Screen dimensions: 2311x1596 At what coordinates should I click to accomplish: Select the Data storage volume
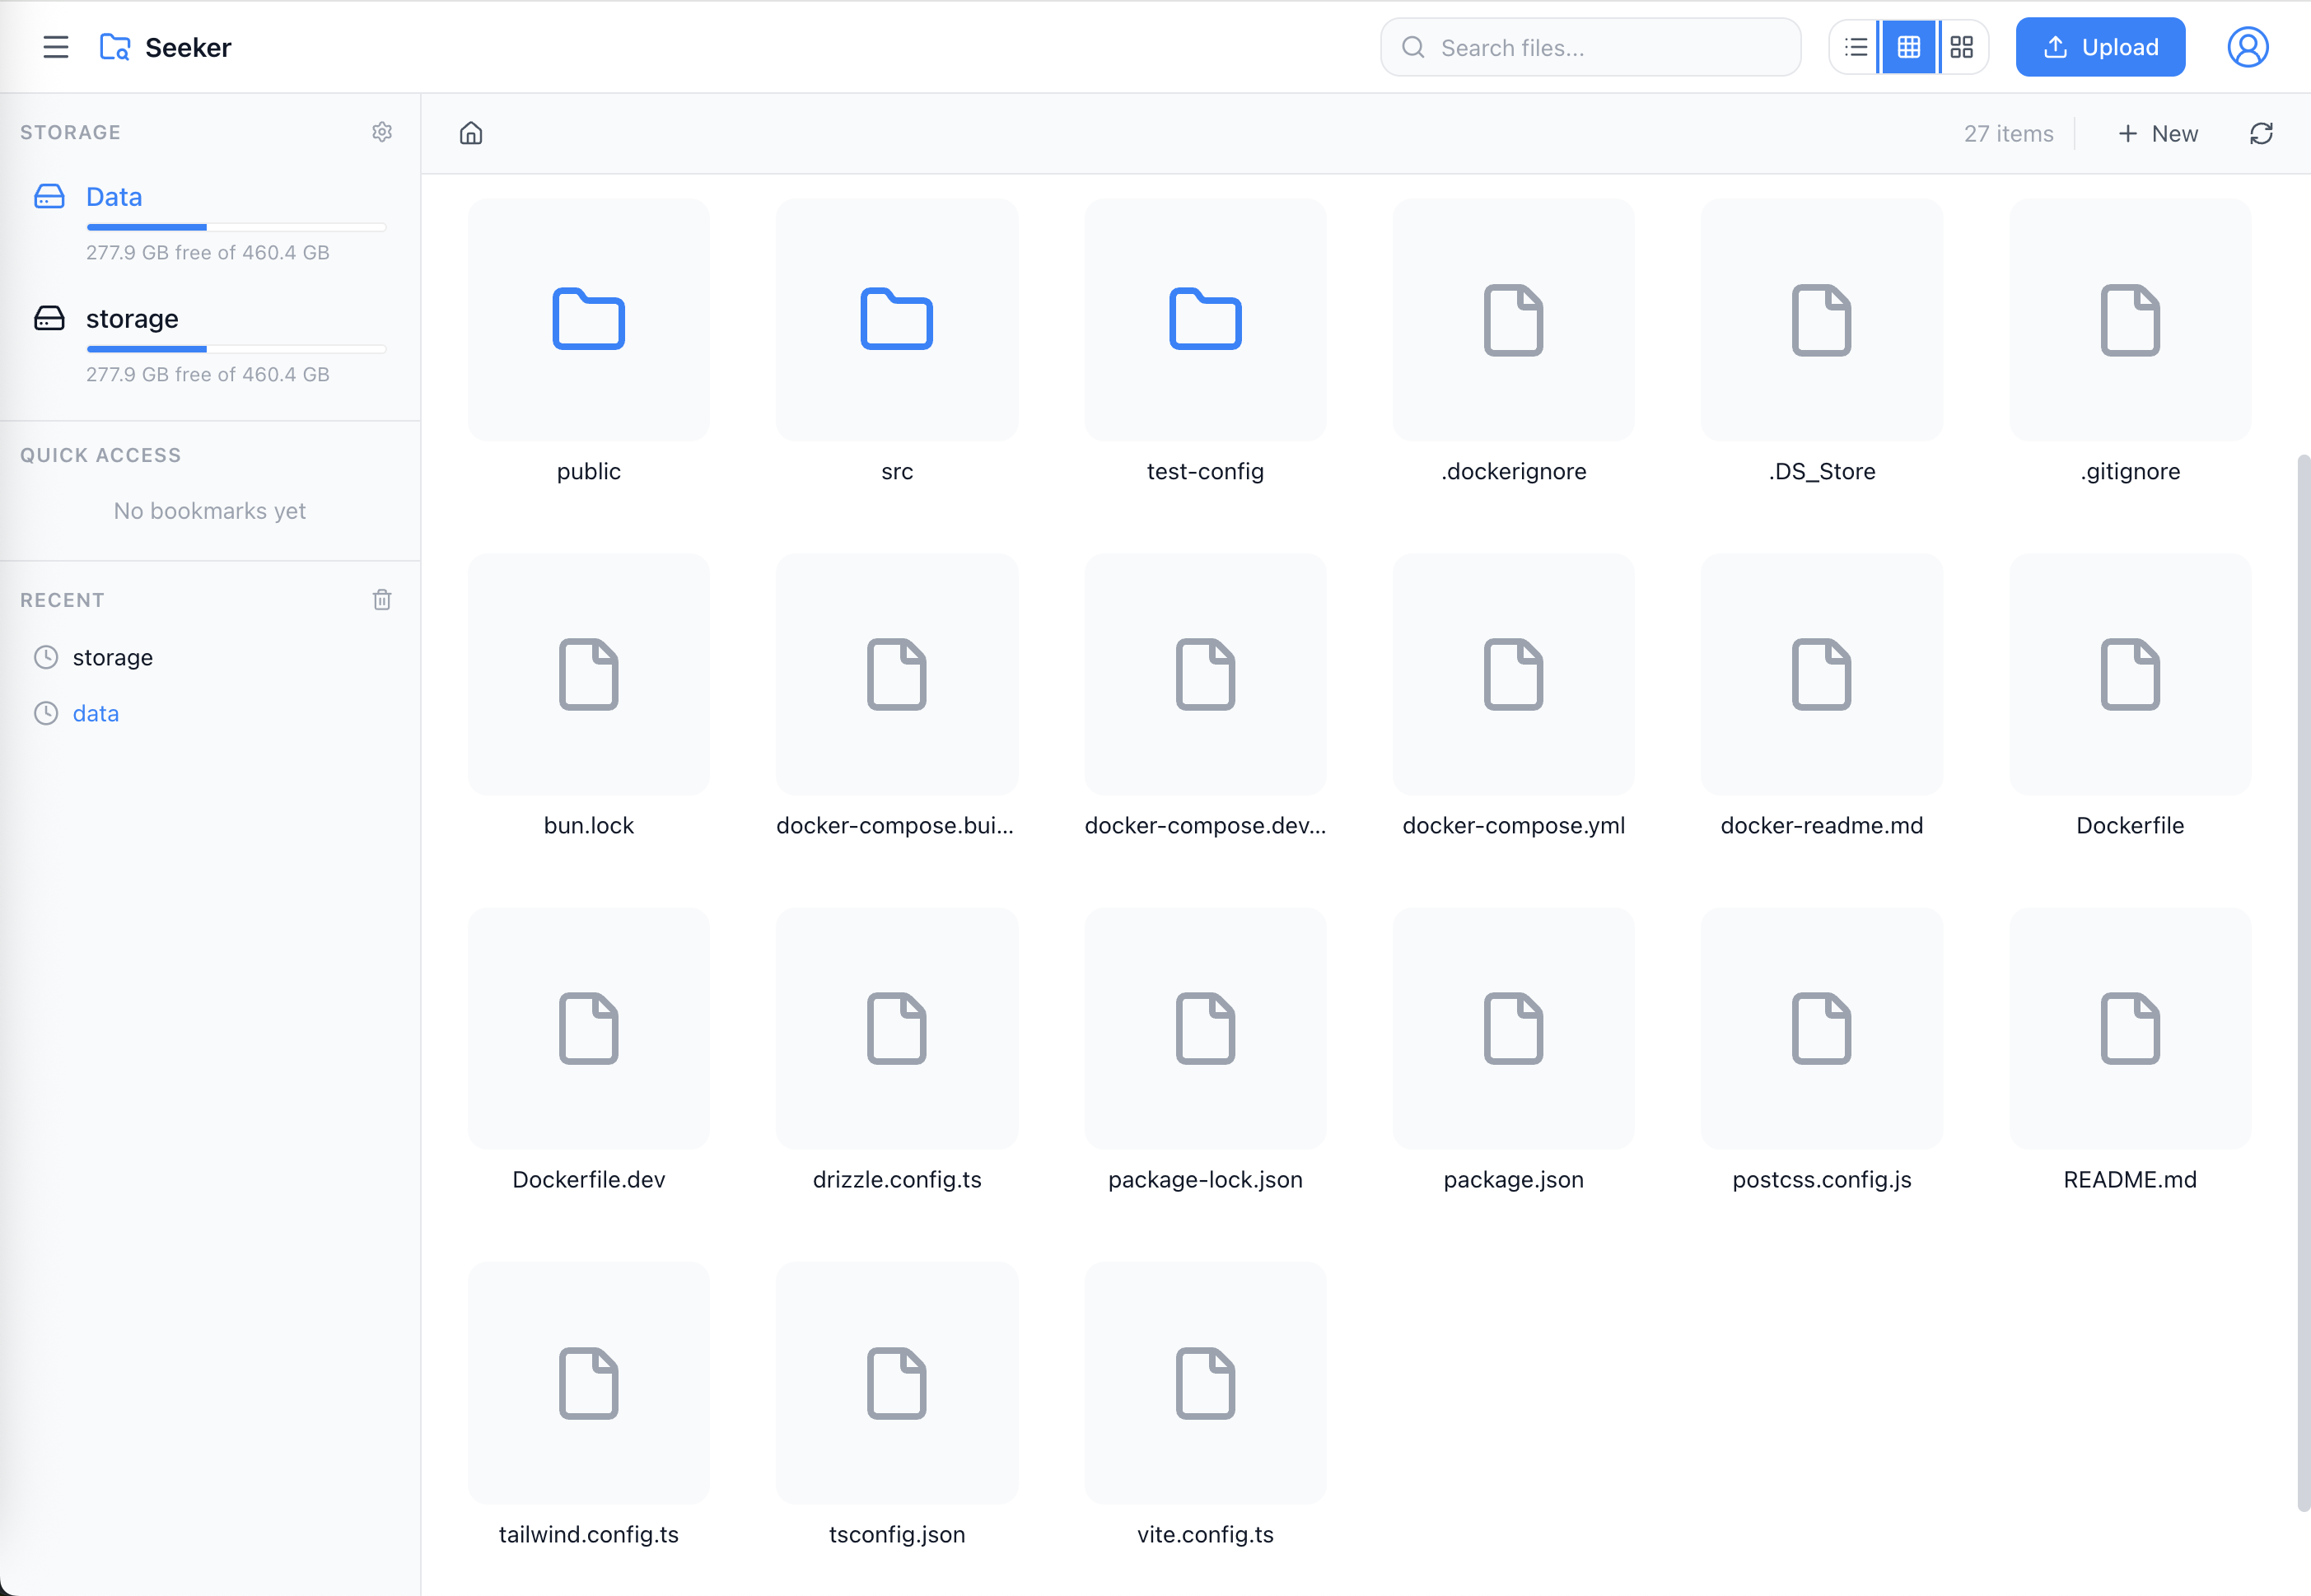114,197
